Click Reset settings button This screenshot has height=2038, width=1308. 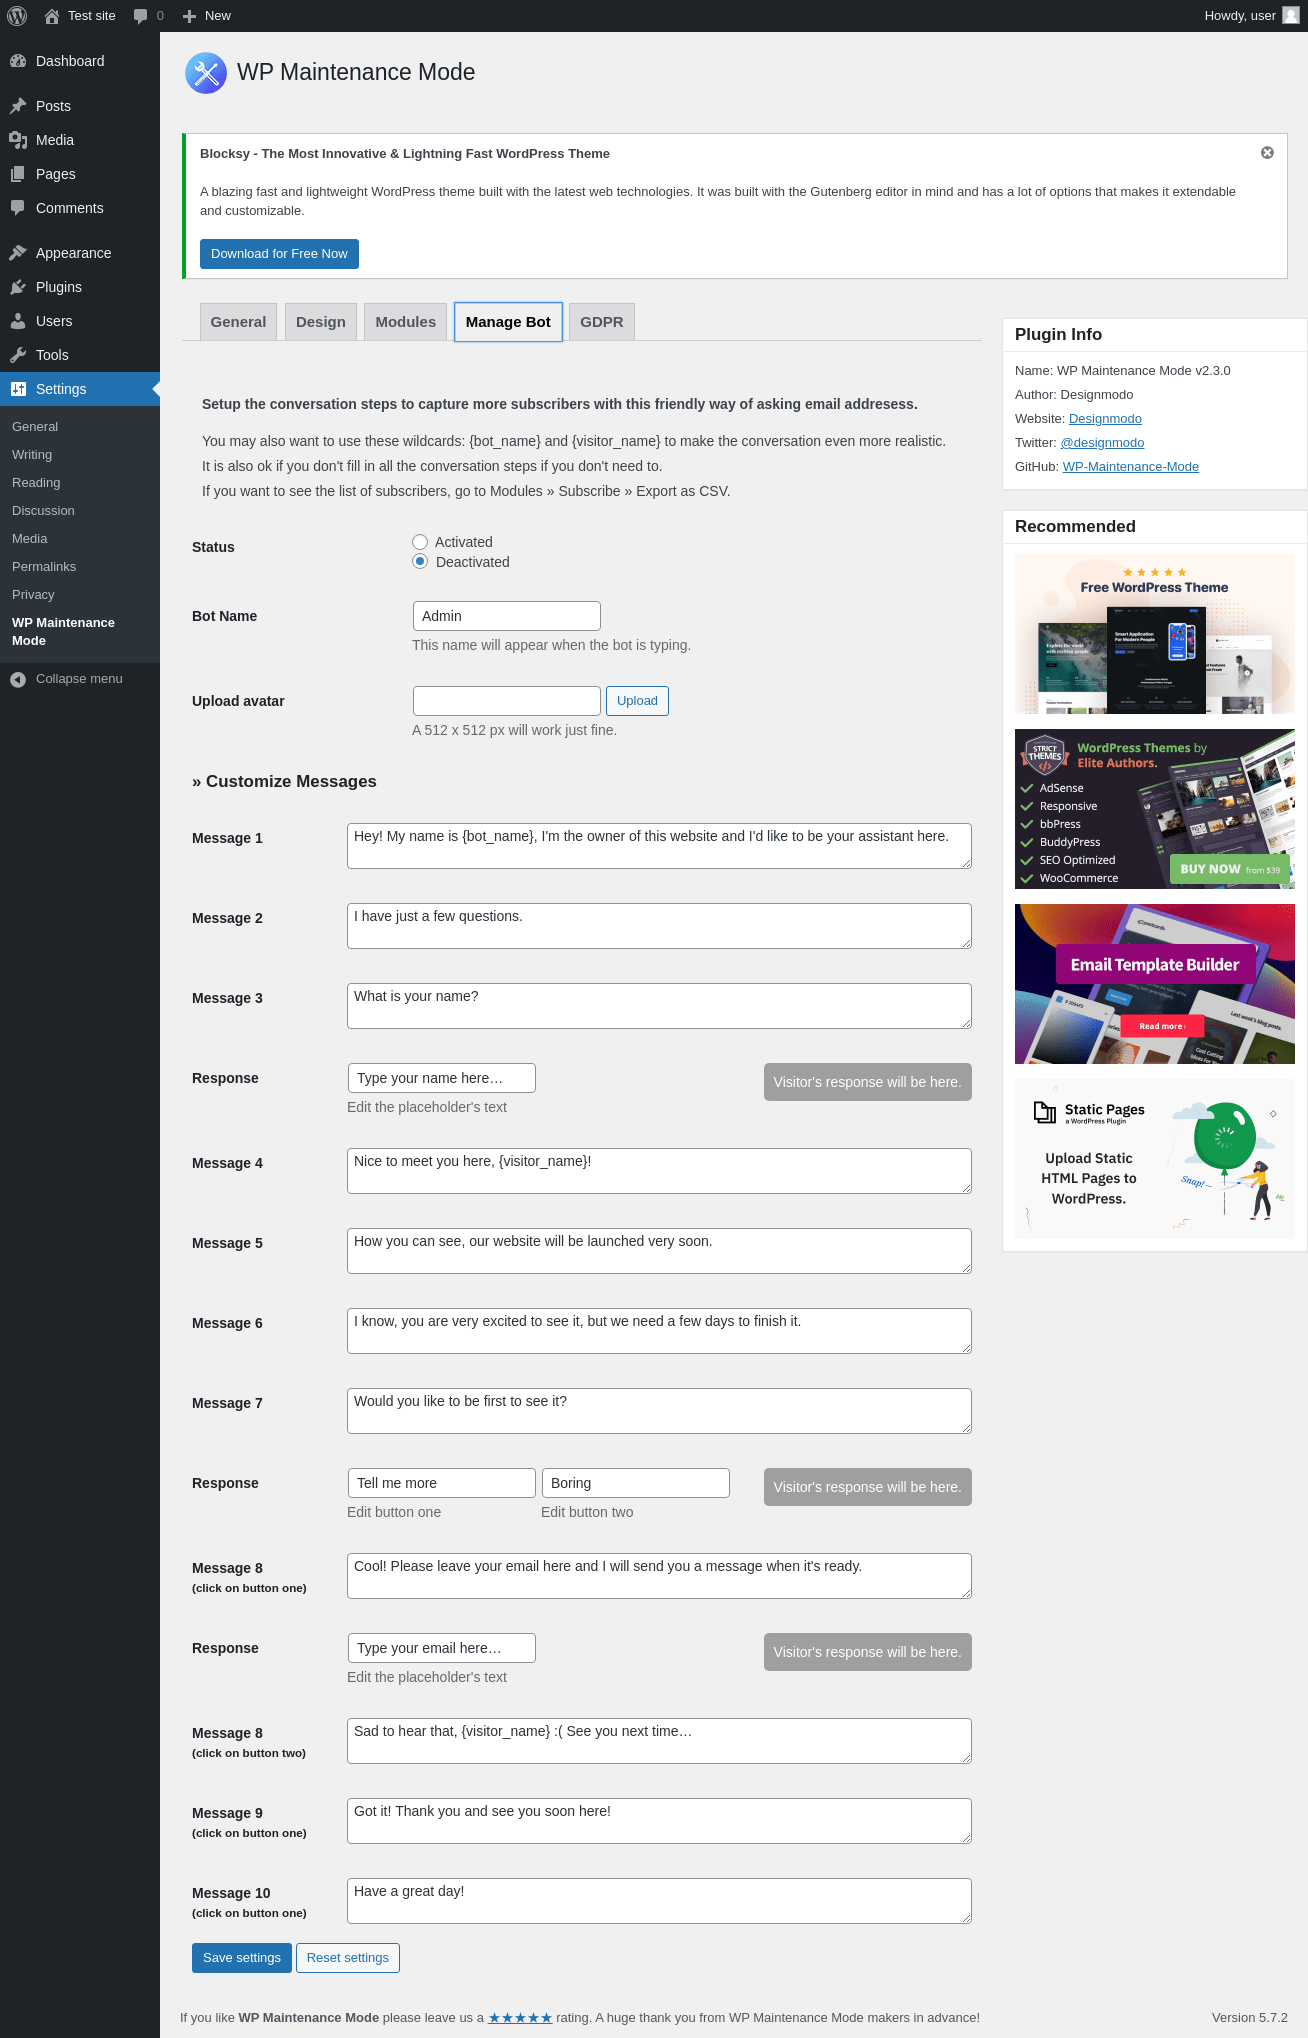pyautogui.click(x=348, y=1958)
